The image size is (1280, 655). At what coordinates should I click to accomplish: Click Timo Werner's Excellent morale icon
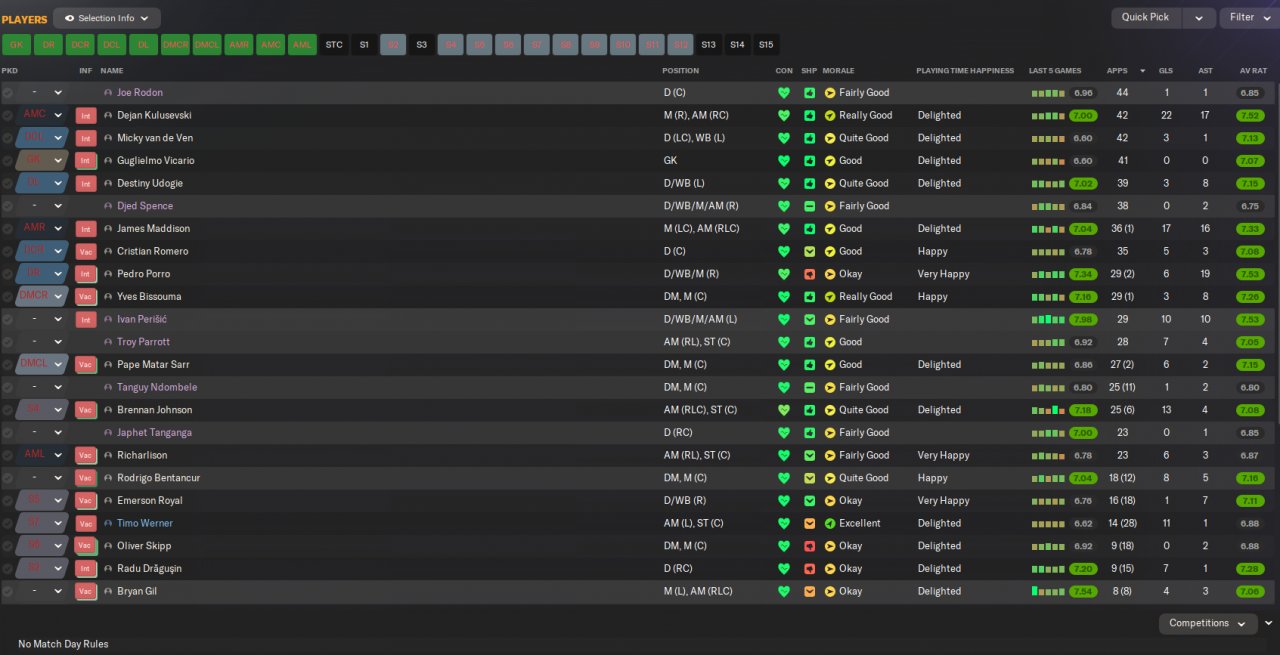[830, 523]
